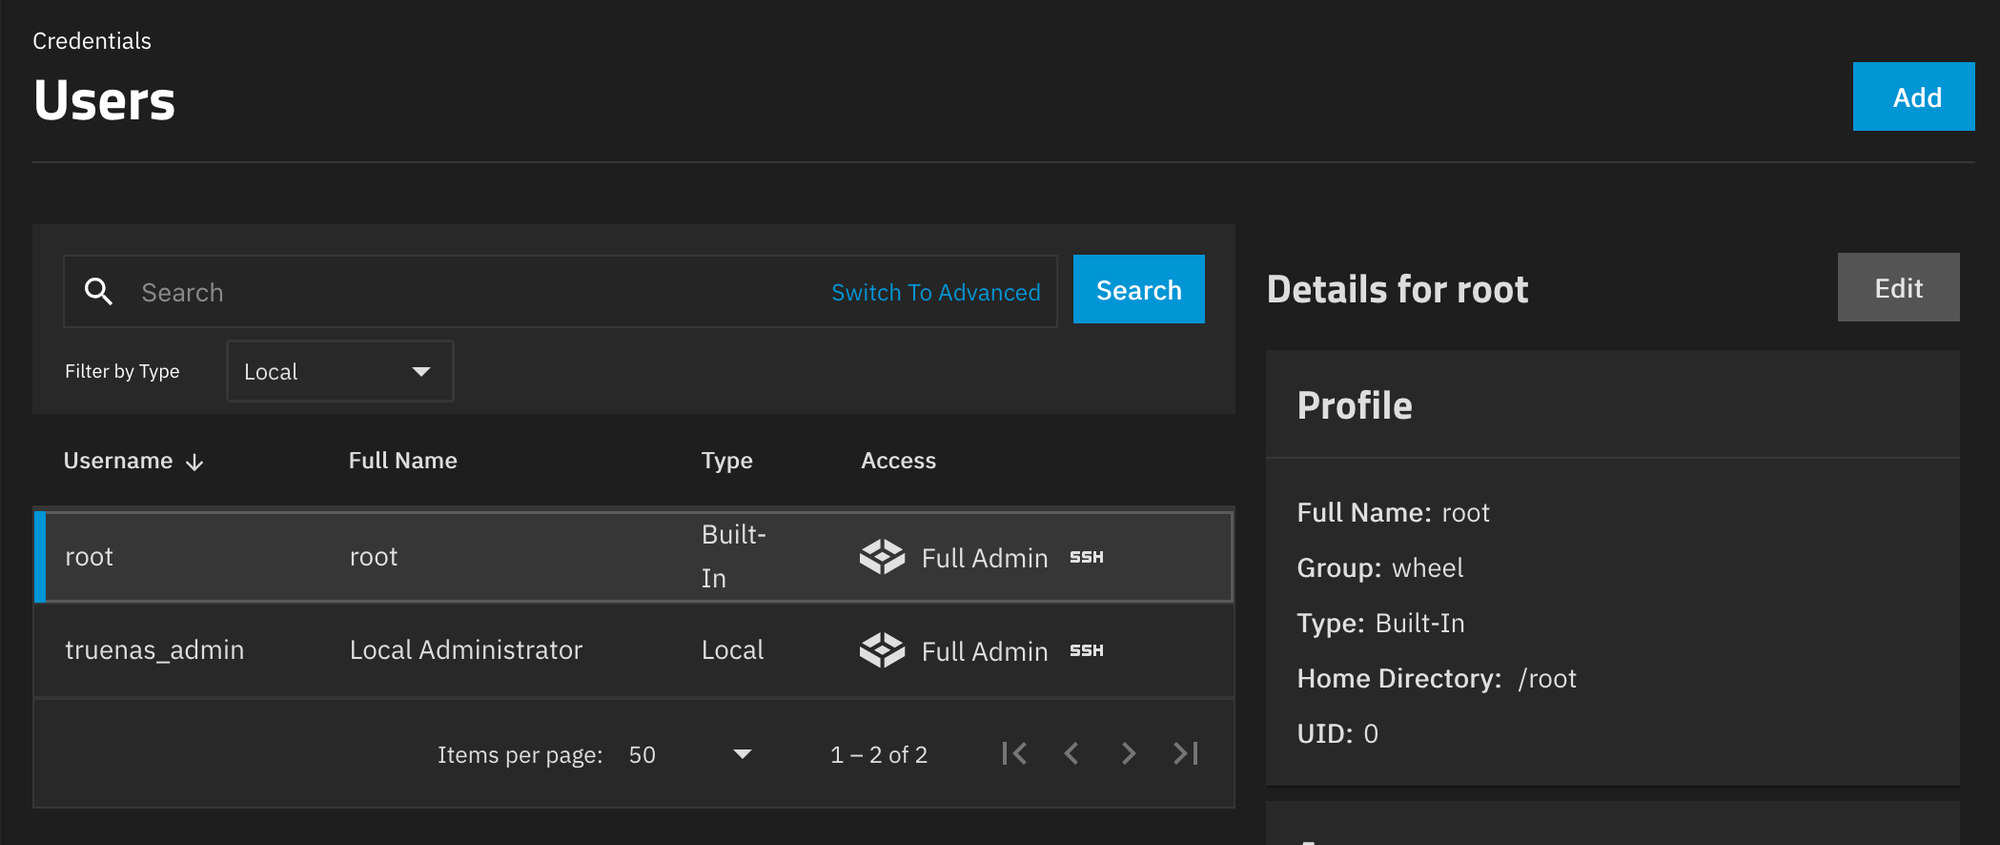The height and width of the screenshot is (845, 2000).
Task: Go to previous page of users
Action: 1071,753
